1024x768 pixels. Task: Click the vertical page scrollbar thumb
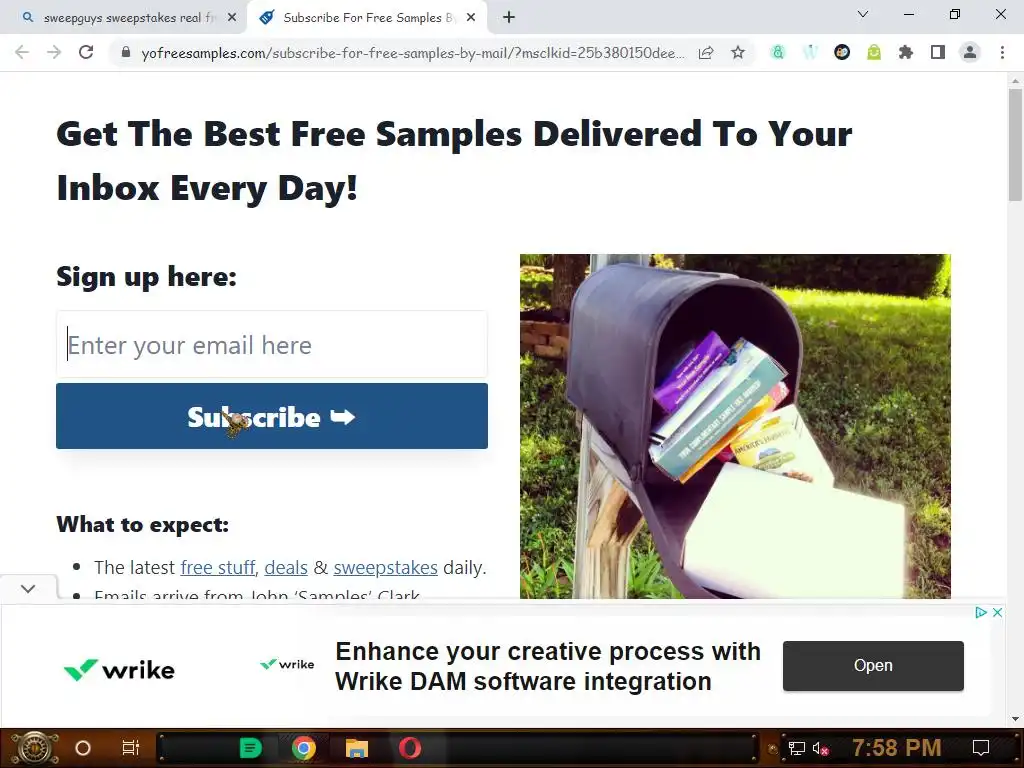click(1015, 145)
